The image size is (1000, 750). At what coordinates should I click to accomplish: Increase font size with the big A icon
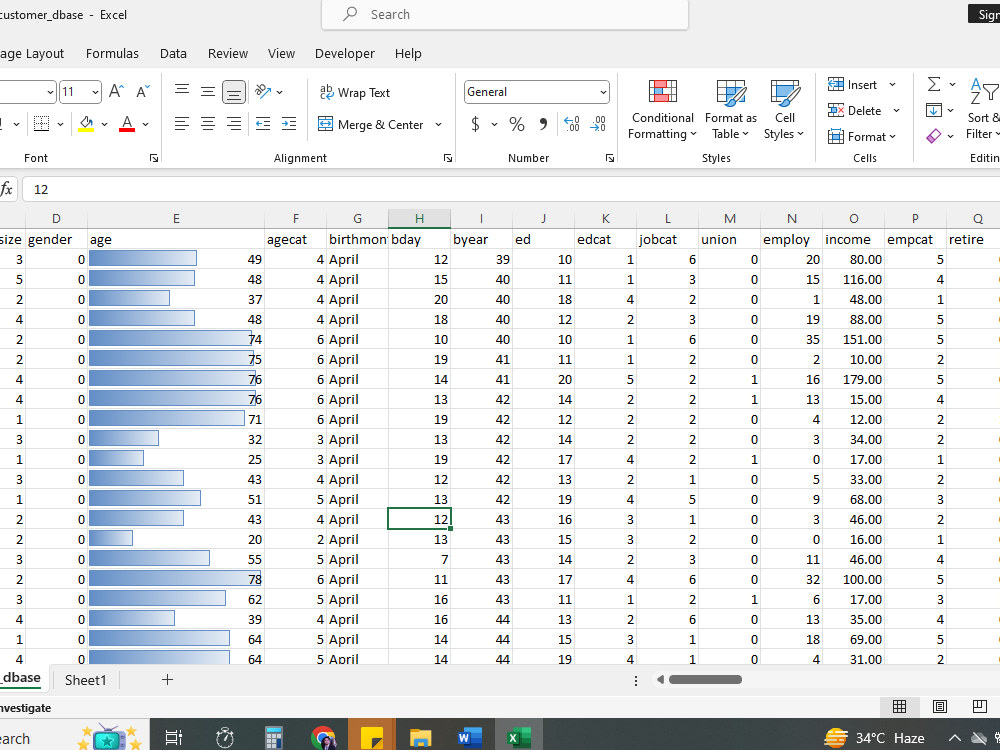click(116, 92)
